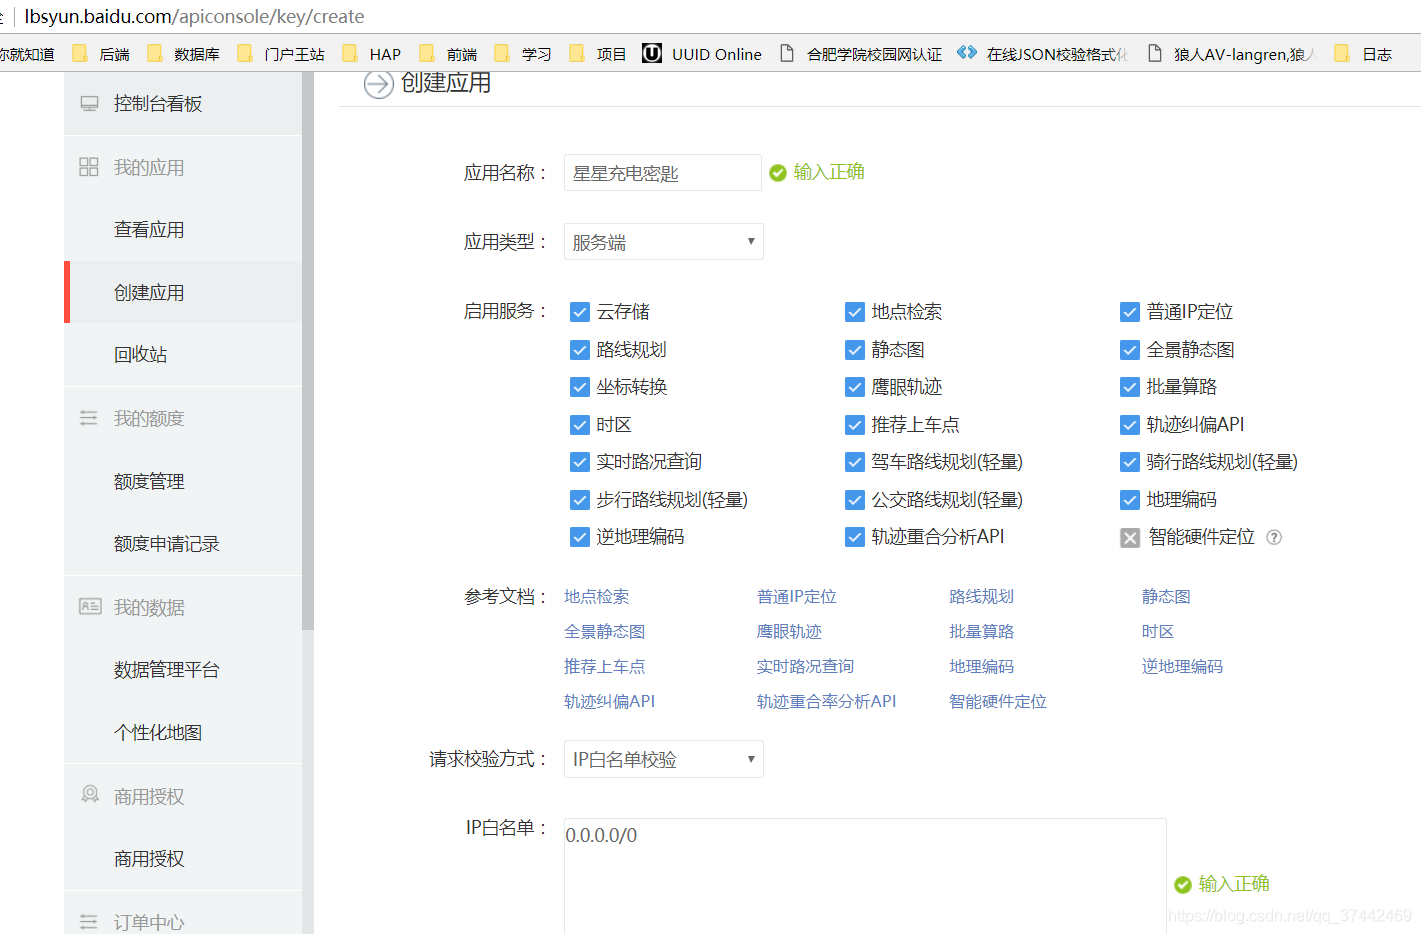Click the dropdown arrow of IP白名单校验 selector

coord(752,759)
